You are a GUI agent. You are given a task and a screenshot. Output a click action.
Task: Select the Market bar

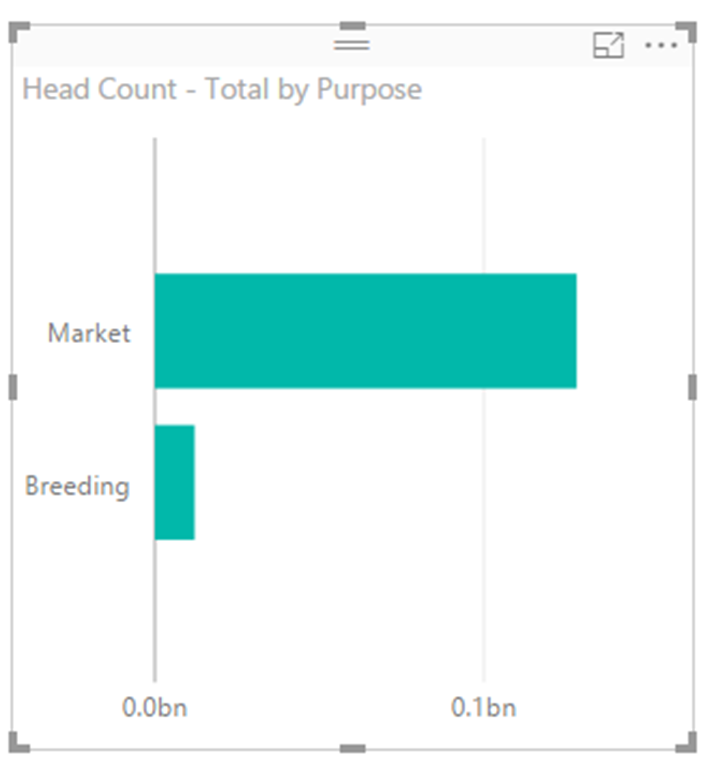click(365, 331)
